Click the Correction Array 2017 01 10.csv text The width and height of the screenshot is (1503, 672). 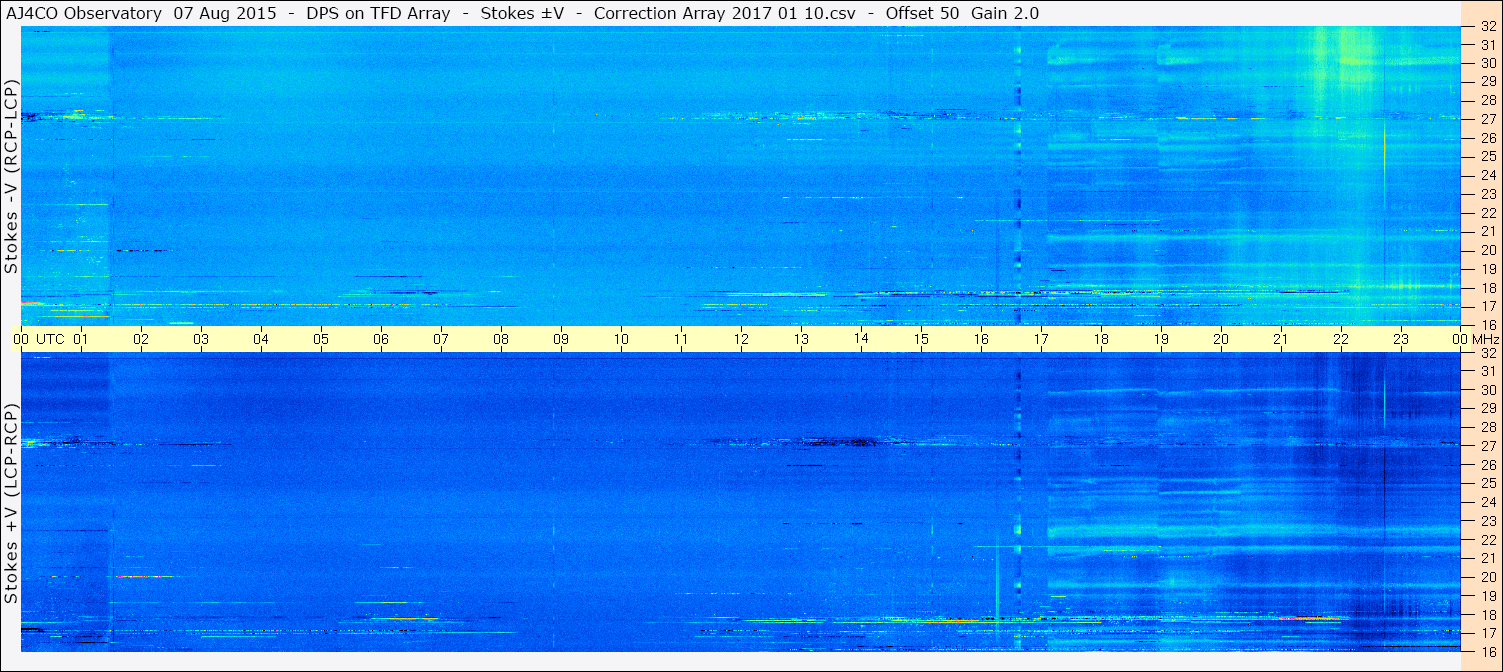(726, 13)
